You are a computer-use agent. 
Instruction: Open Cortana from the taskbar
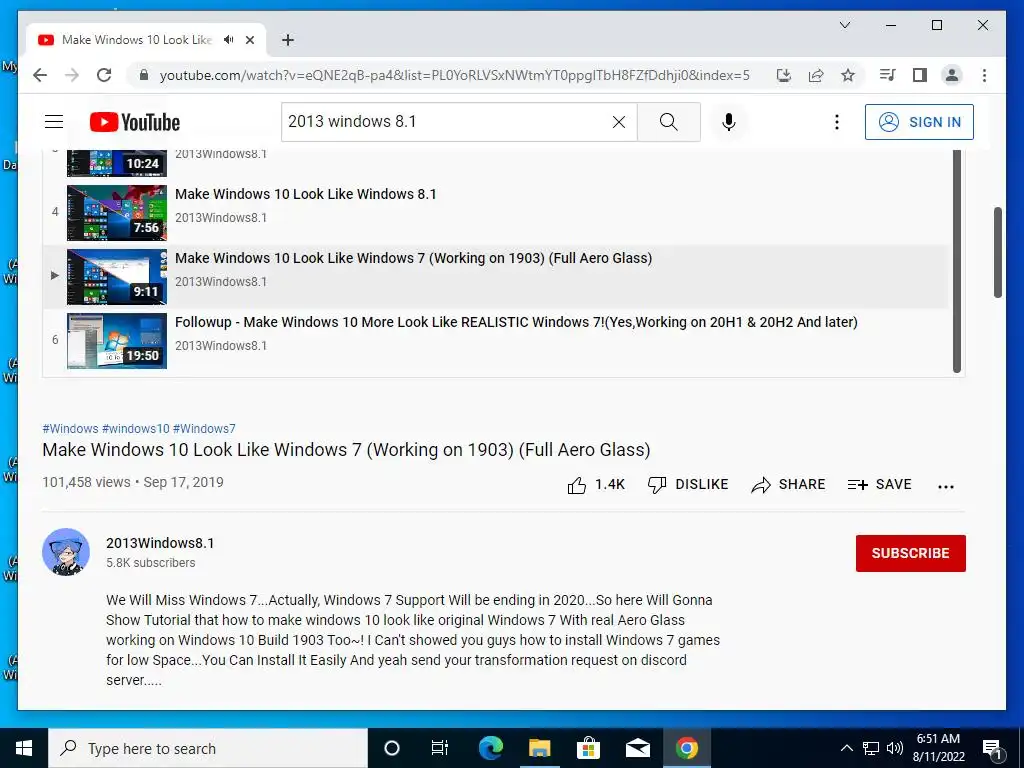392,748
